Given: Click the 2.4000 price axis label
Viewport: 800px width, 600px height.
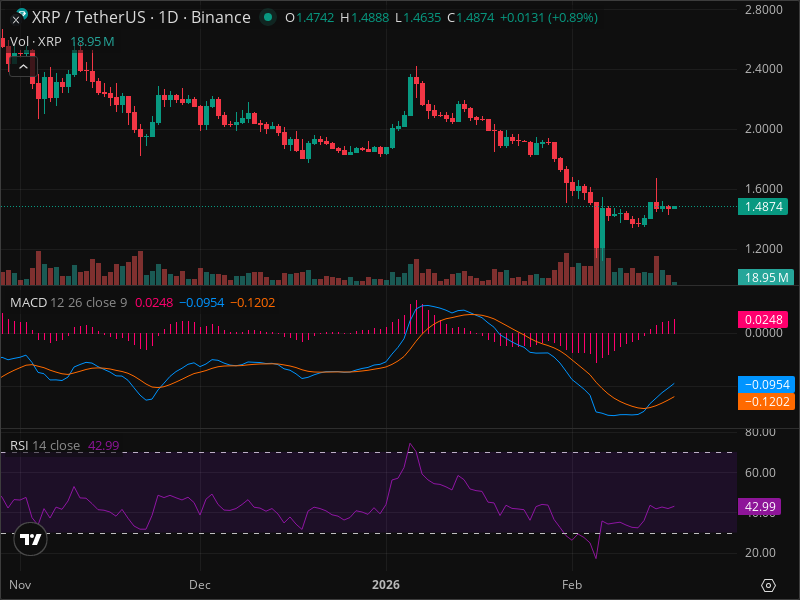Looking at the screenshot, I should coord(763,69).
